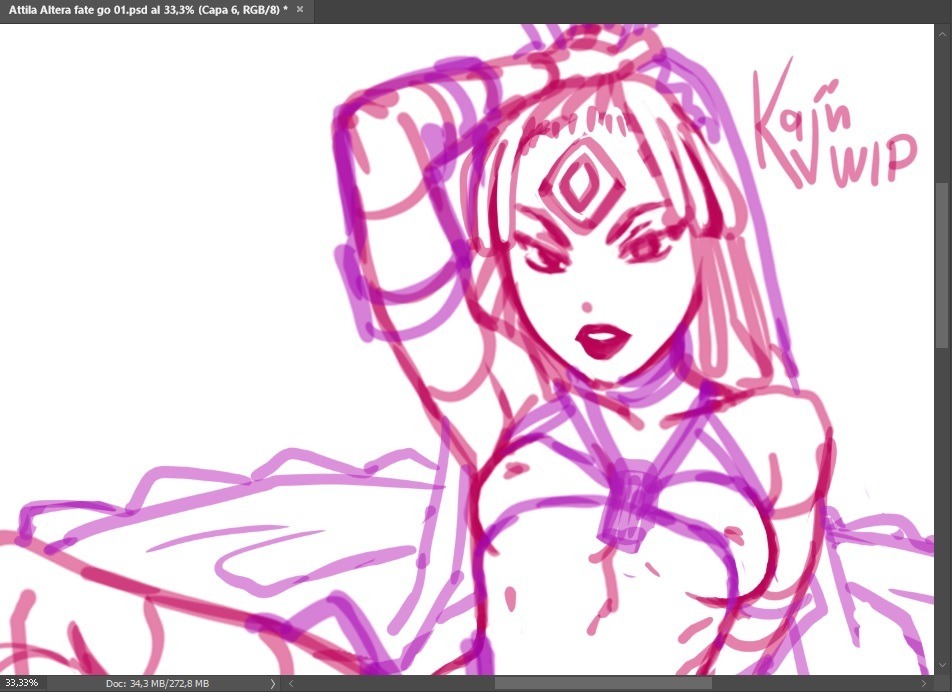The height and width of the screenshot is (692, 952).
Task: Click the vertical scrollbar thumb
Action: (942, 265)
